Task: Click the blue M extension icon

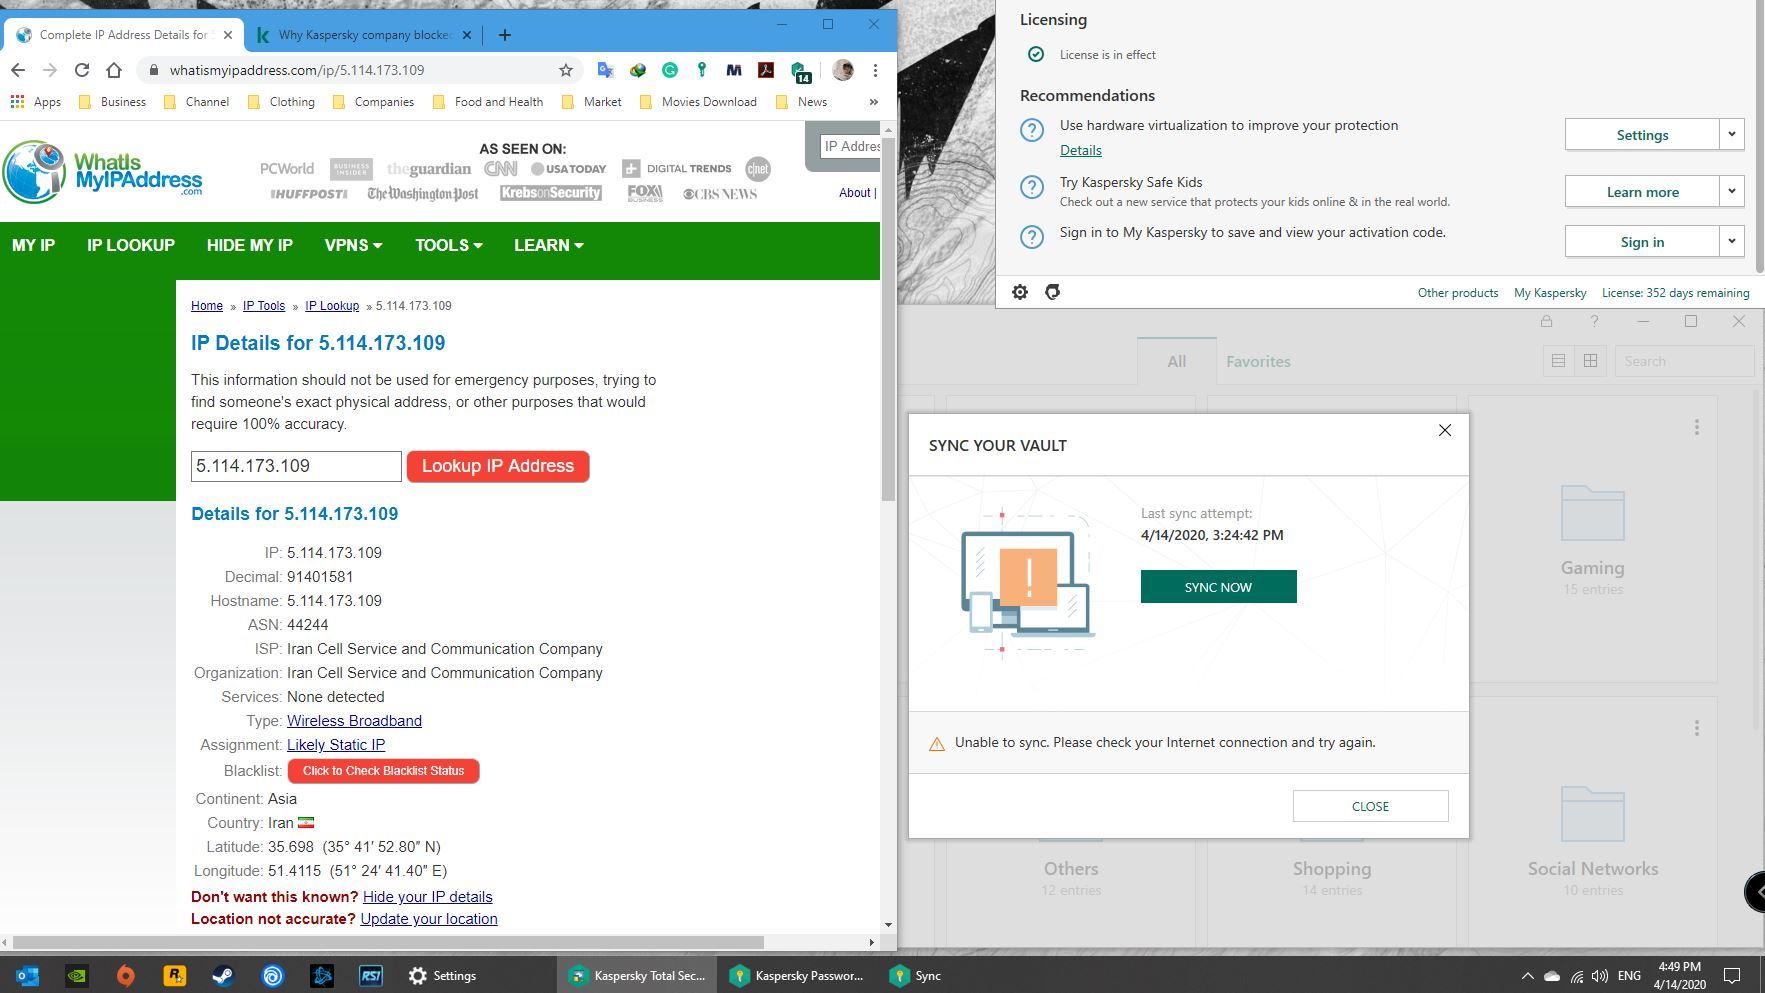Action: [x=734, y=70]
